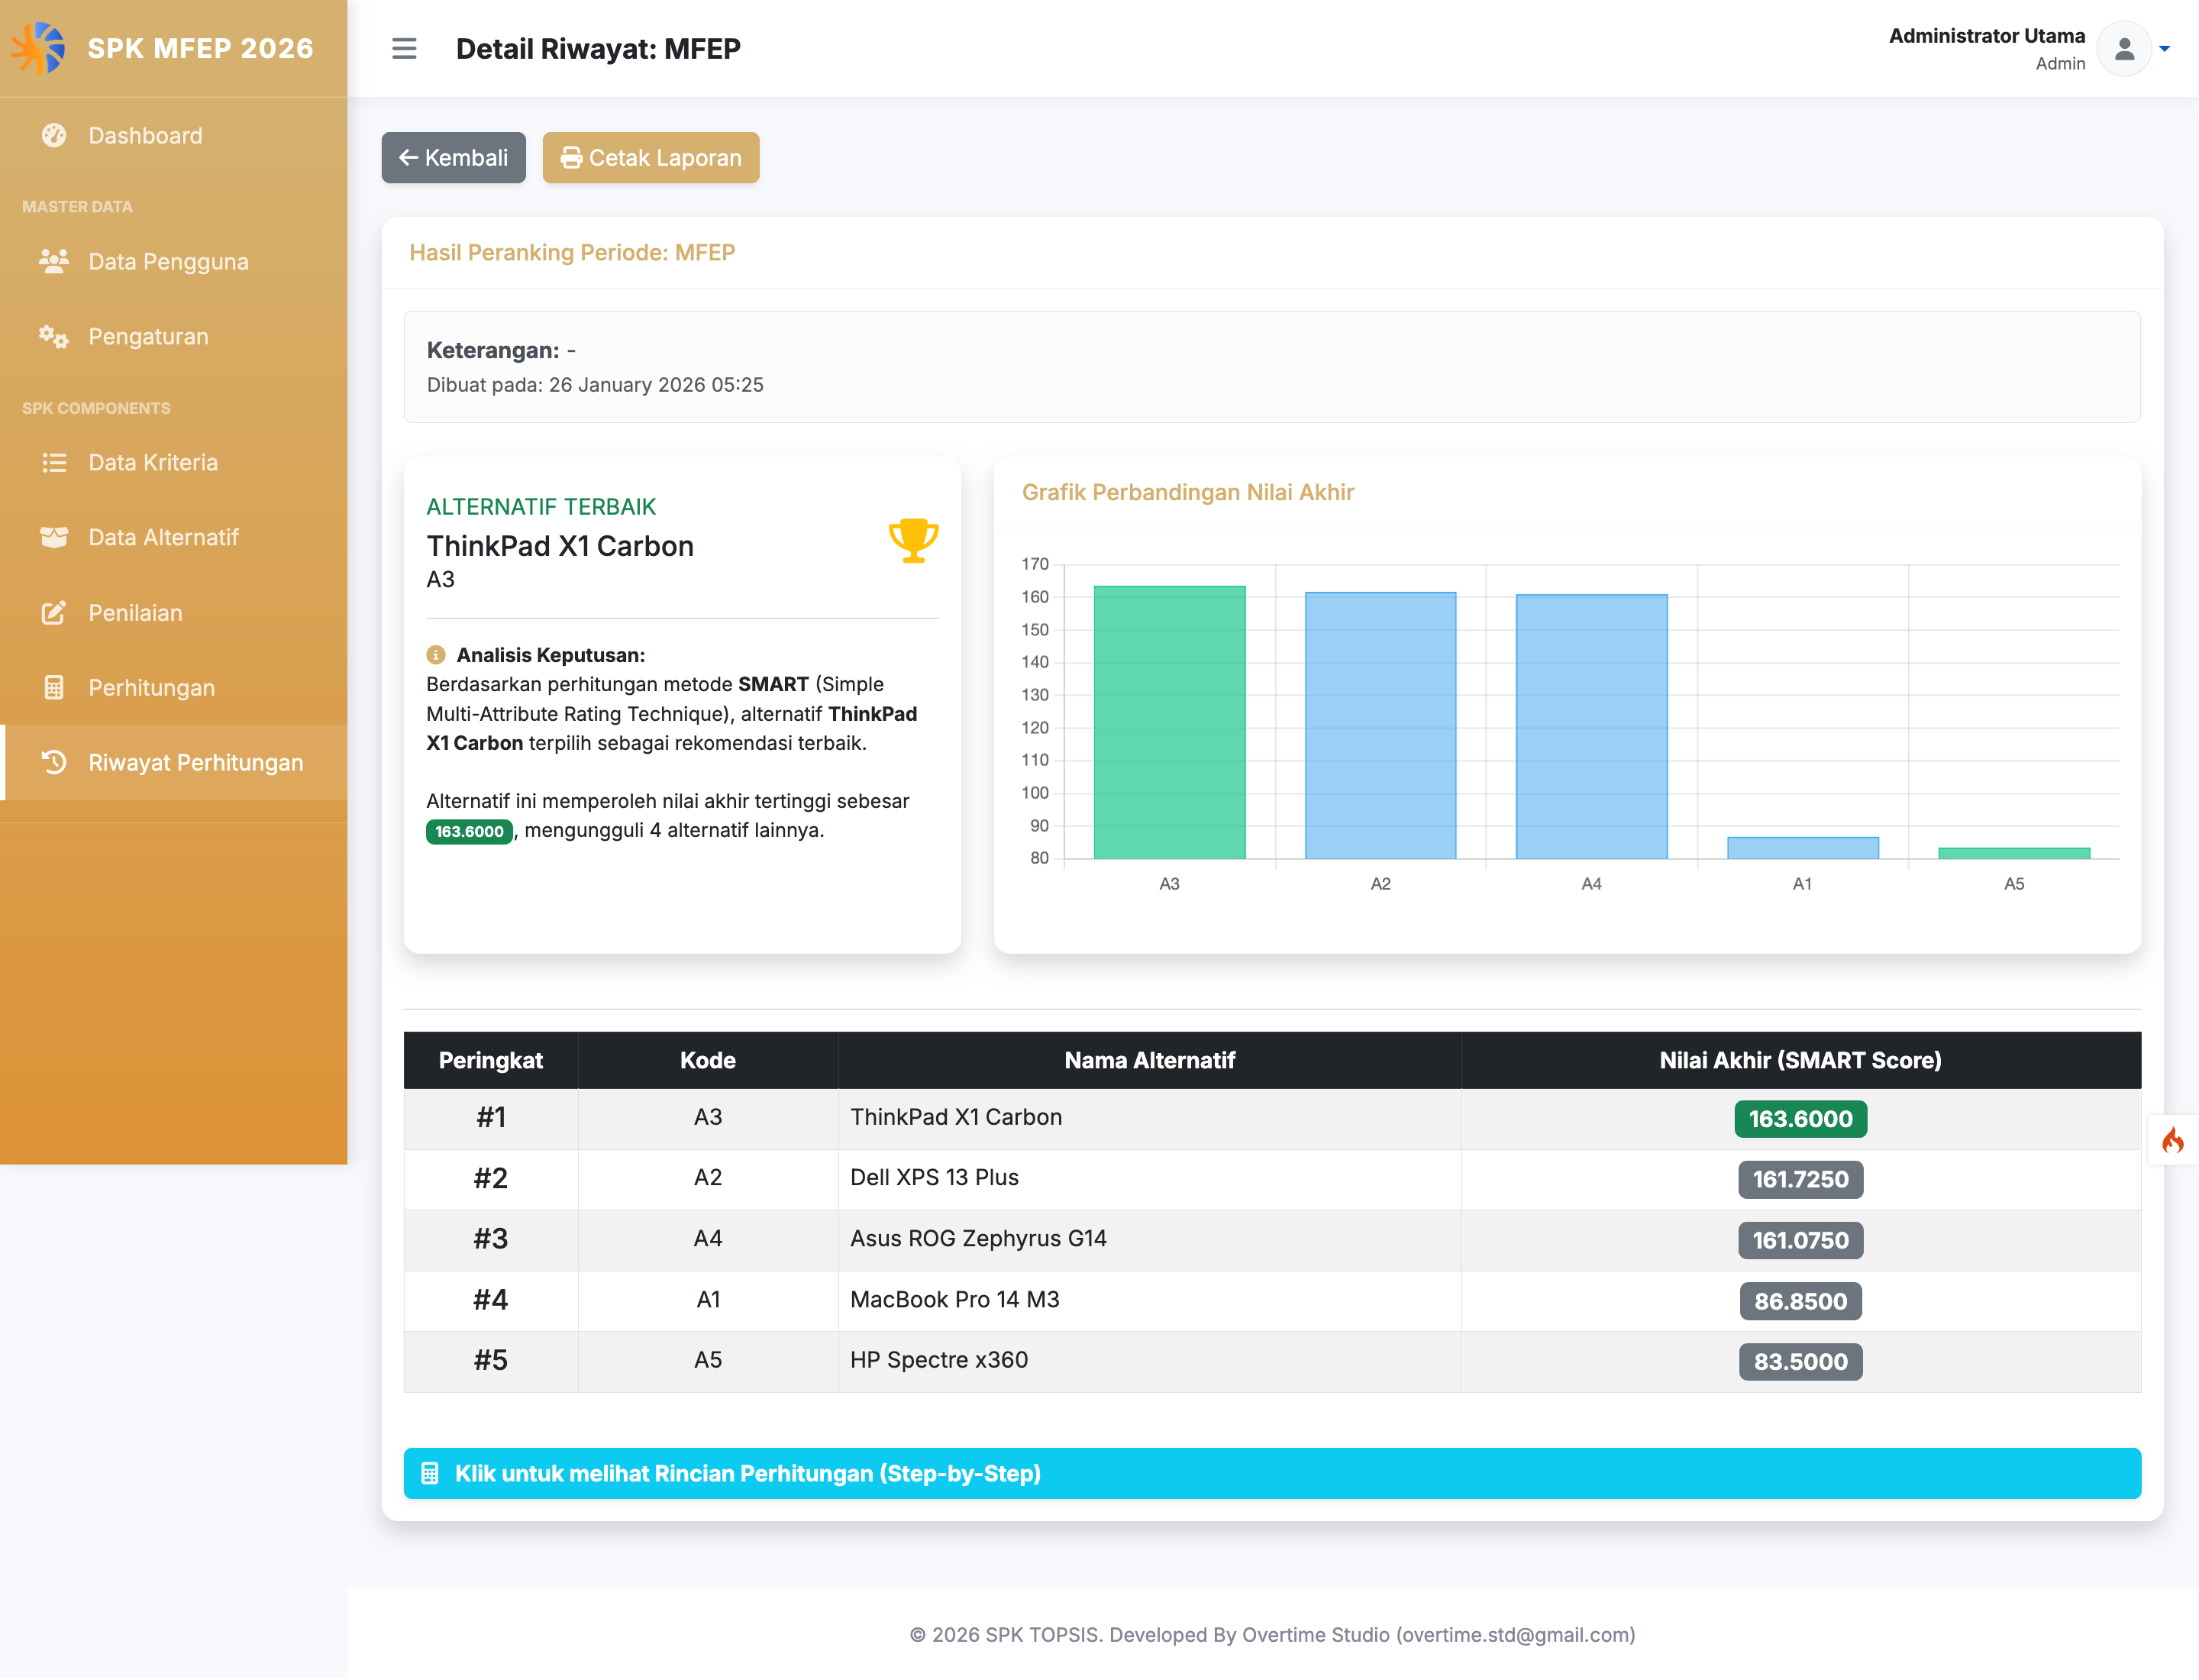2199x1680 pixels.
Task: Click the Asus ROG Zephyrus G14 cell
Action: 1149,1240
